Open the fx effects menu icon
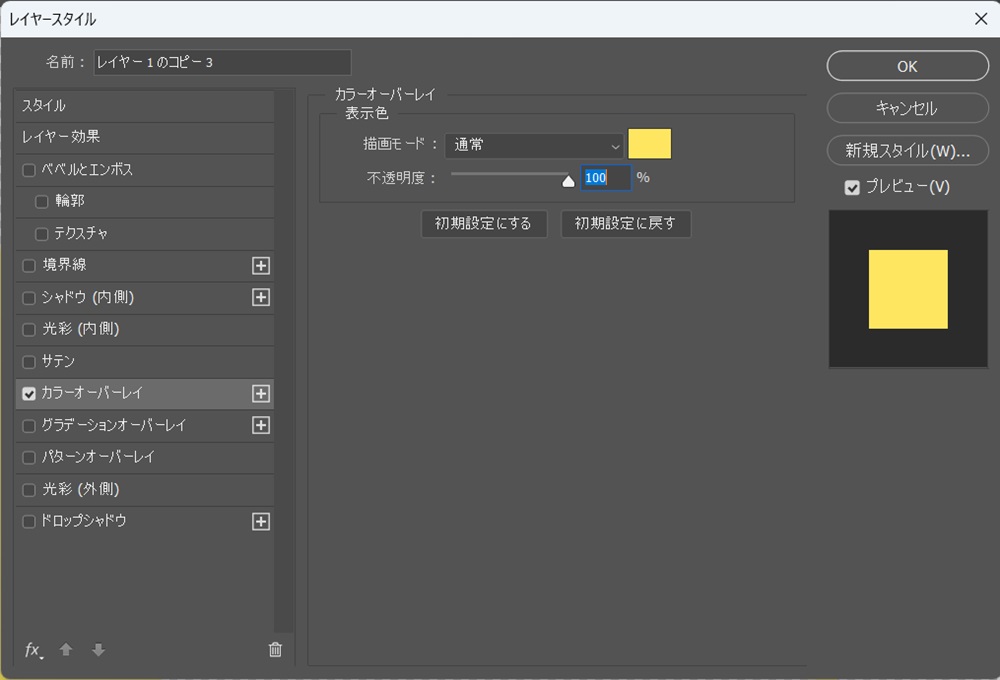The width and height of the screenshot is (1000, 680). click(33, 650)
